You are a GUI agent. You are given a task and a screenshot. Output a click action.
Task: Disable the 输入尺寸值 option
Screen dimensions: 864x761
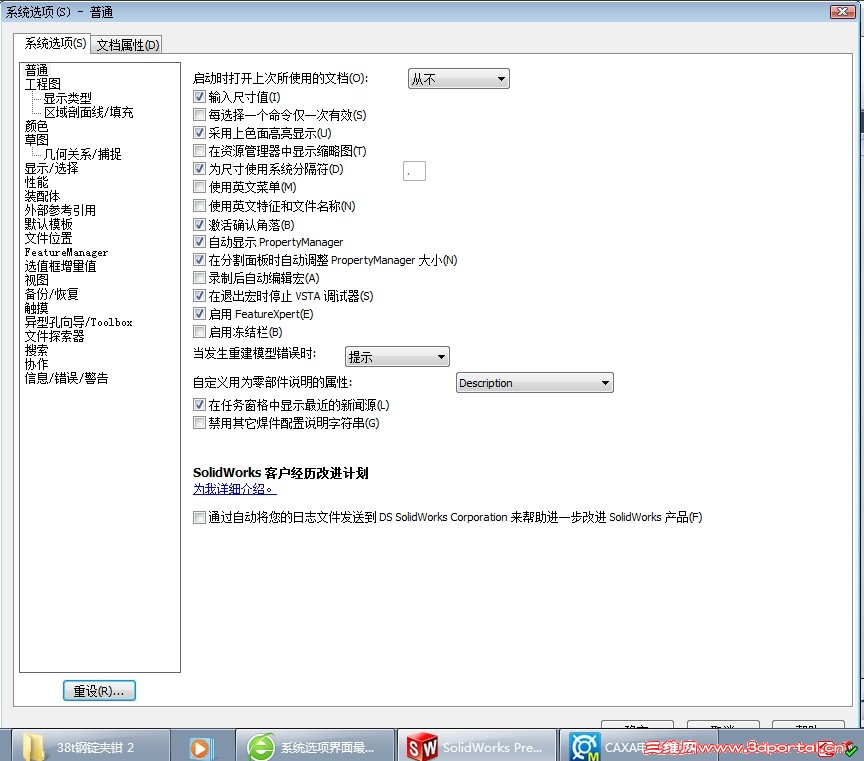coord(198,96)
